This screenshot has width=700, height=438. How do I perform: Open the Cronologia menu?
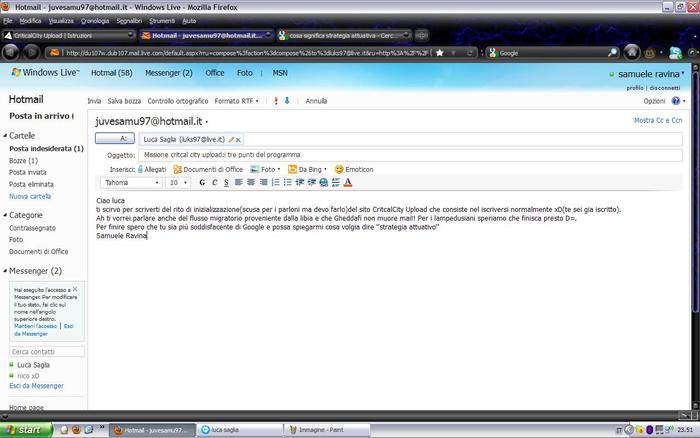coord(95,21)
